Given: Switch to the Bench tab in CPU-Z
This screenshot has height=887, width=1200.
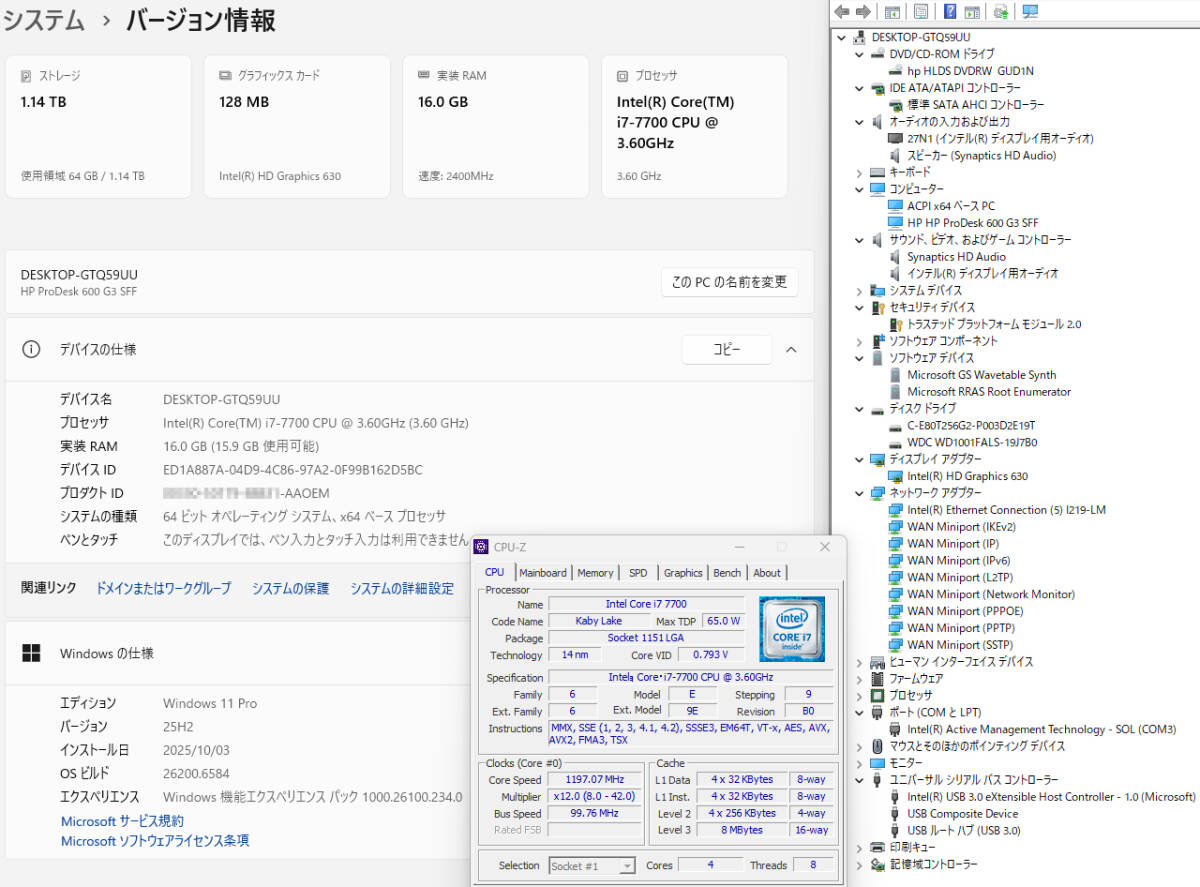Looking at the screenshot, I should [x=727, y=572].
